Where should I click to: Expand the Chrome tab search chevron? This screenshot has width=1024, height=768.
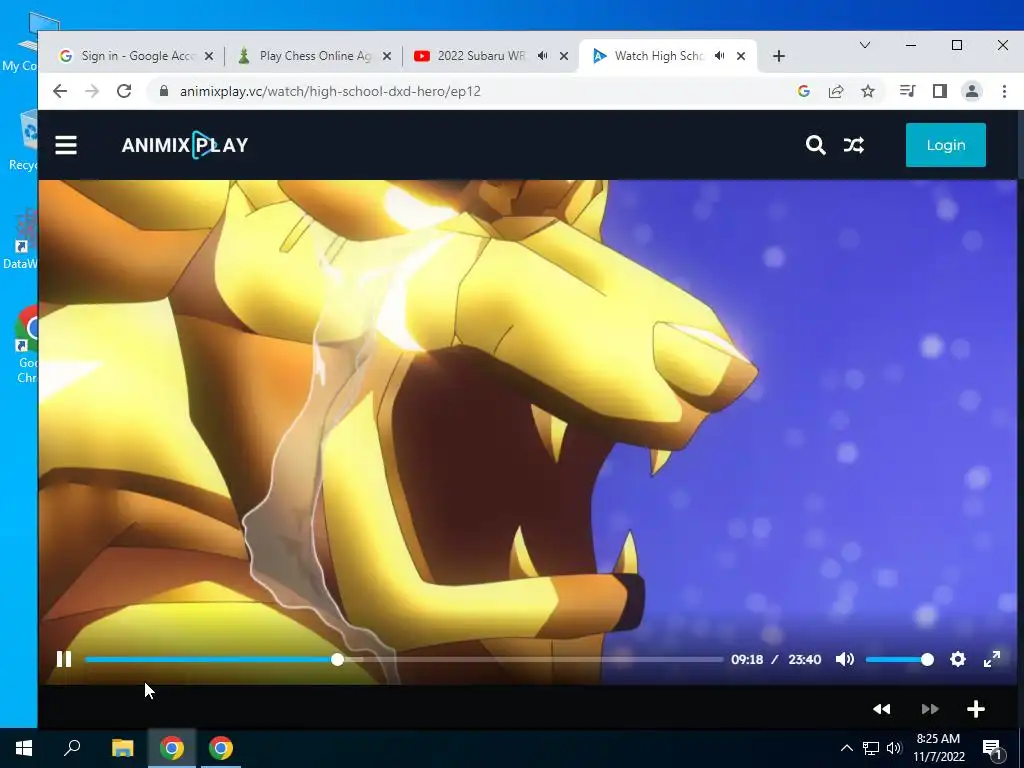[865, 45]
